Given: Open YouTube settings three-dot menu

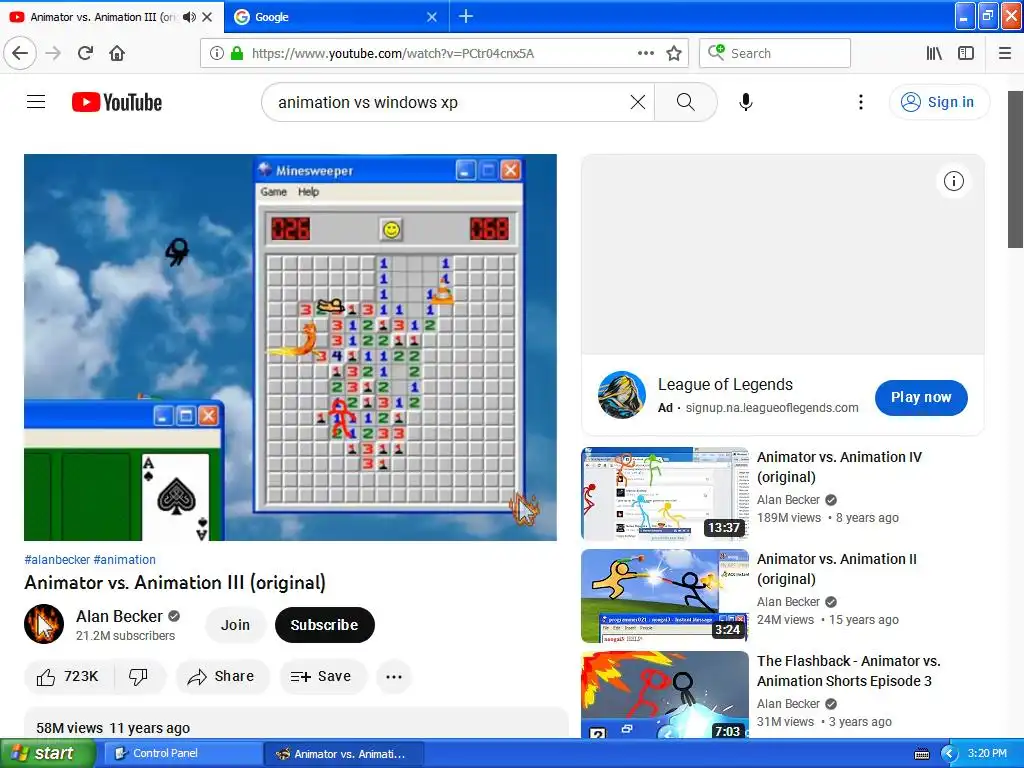Looking at the screenshot, I should pos(861,102).
